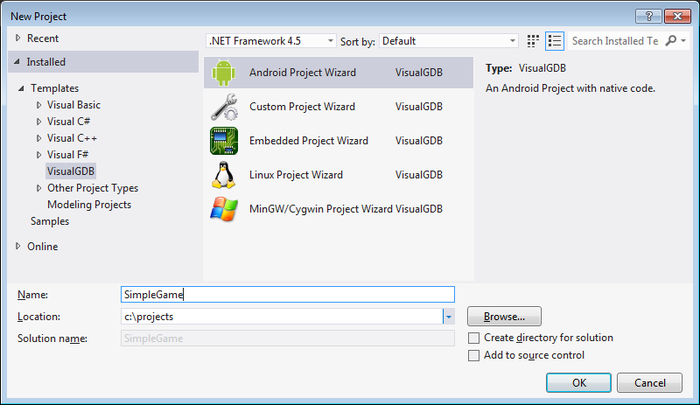Close the New Project dialog
Screen dimensions: 700x405
[677, 17]
